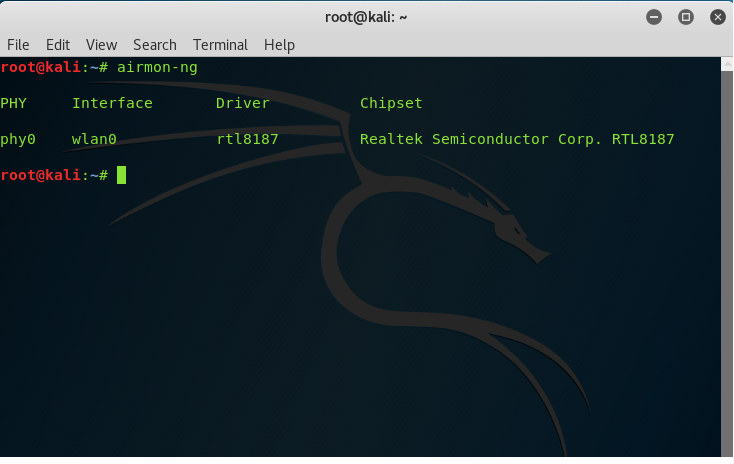Screen dimensions: 734x464
Task: Click the green terminal cursor block
Action: point(121,175)
